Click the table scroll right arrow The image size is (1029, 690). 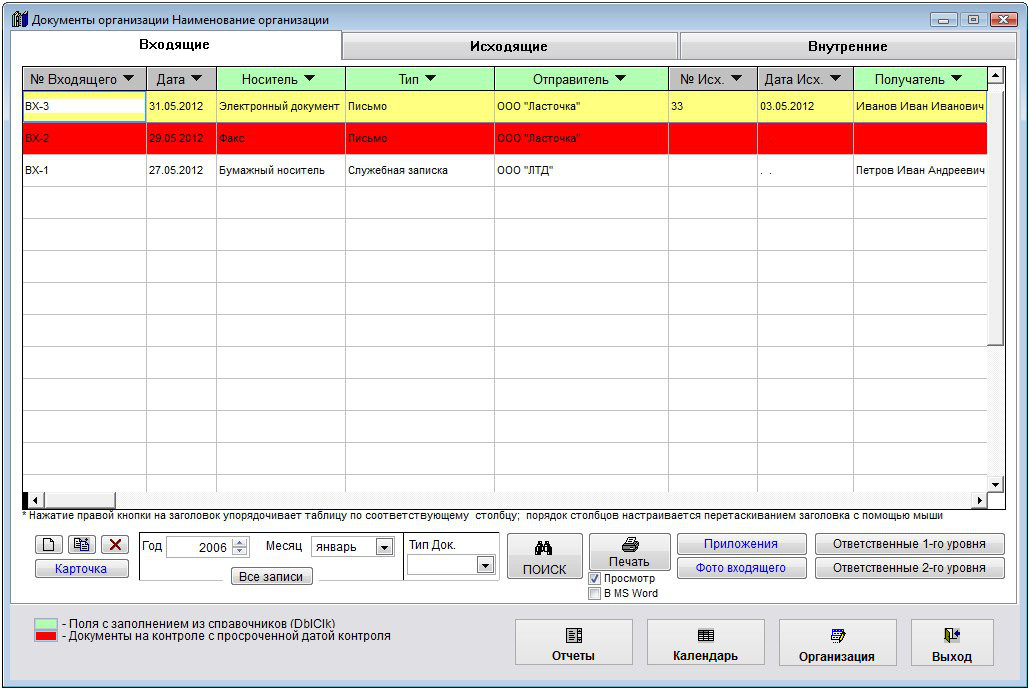tap(979, 500)
